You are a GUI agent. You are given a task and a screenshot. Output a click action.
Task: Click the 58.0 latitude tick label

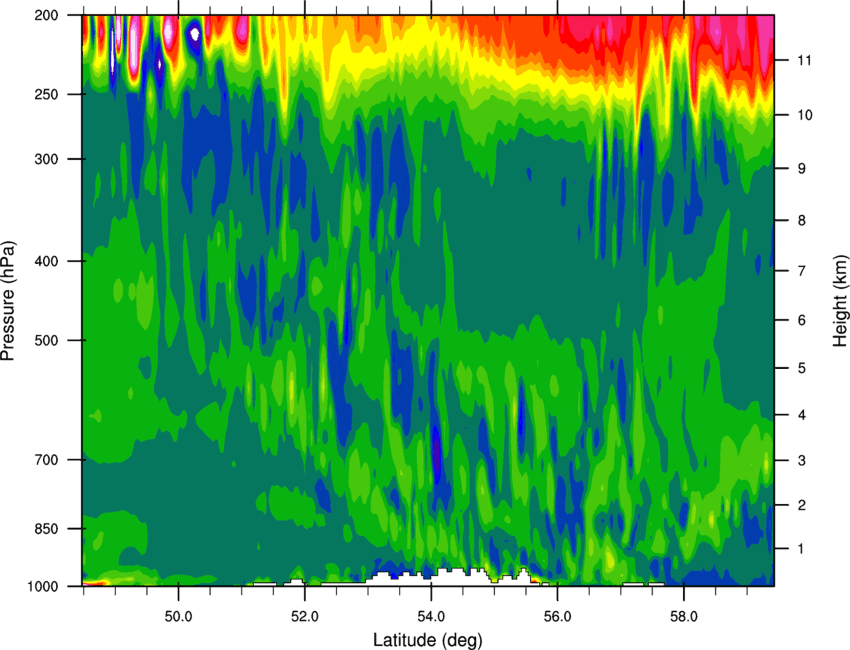click(x=684, y=616)
